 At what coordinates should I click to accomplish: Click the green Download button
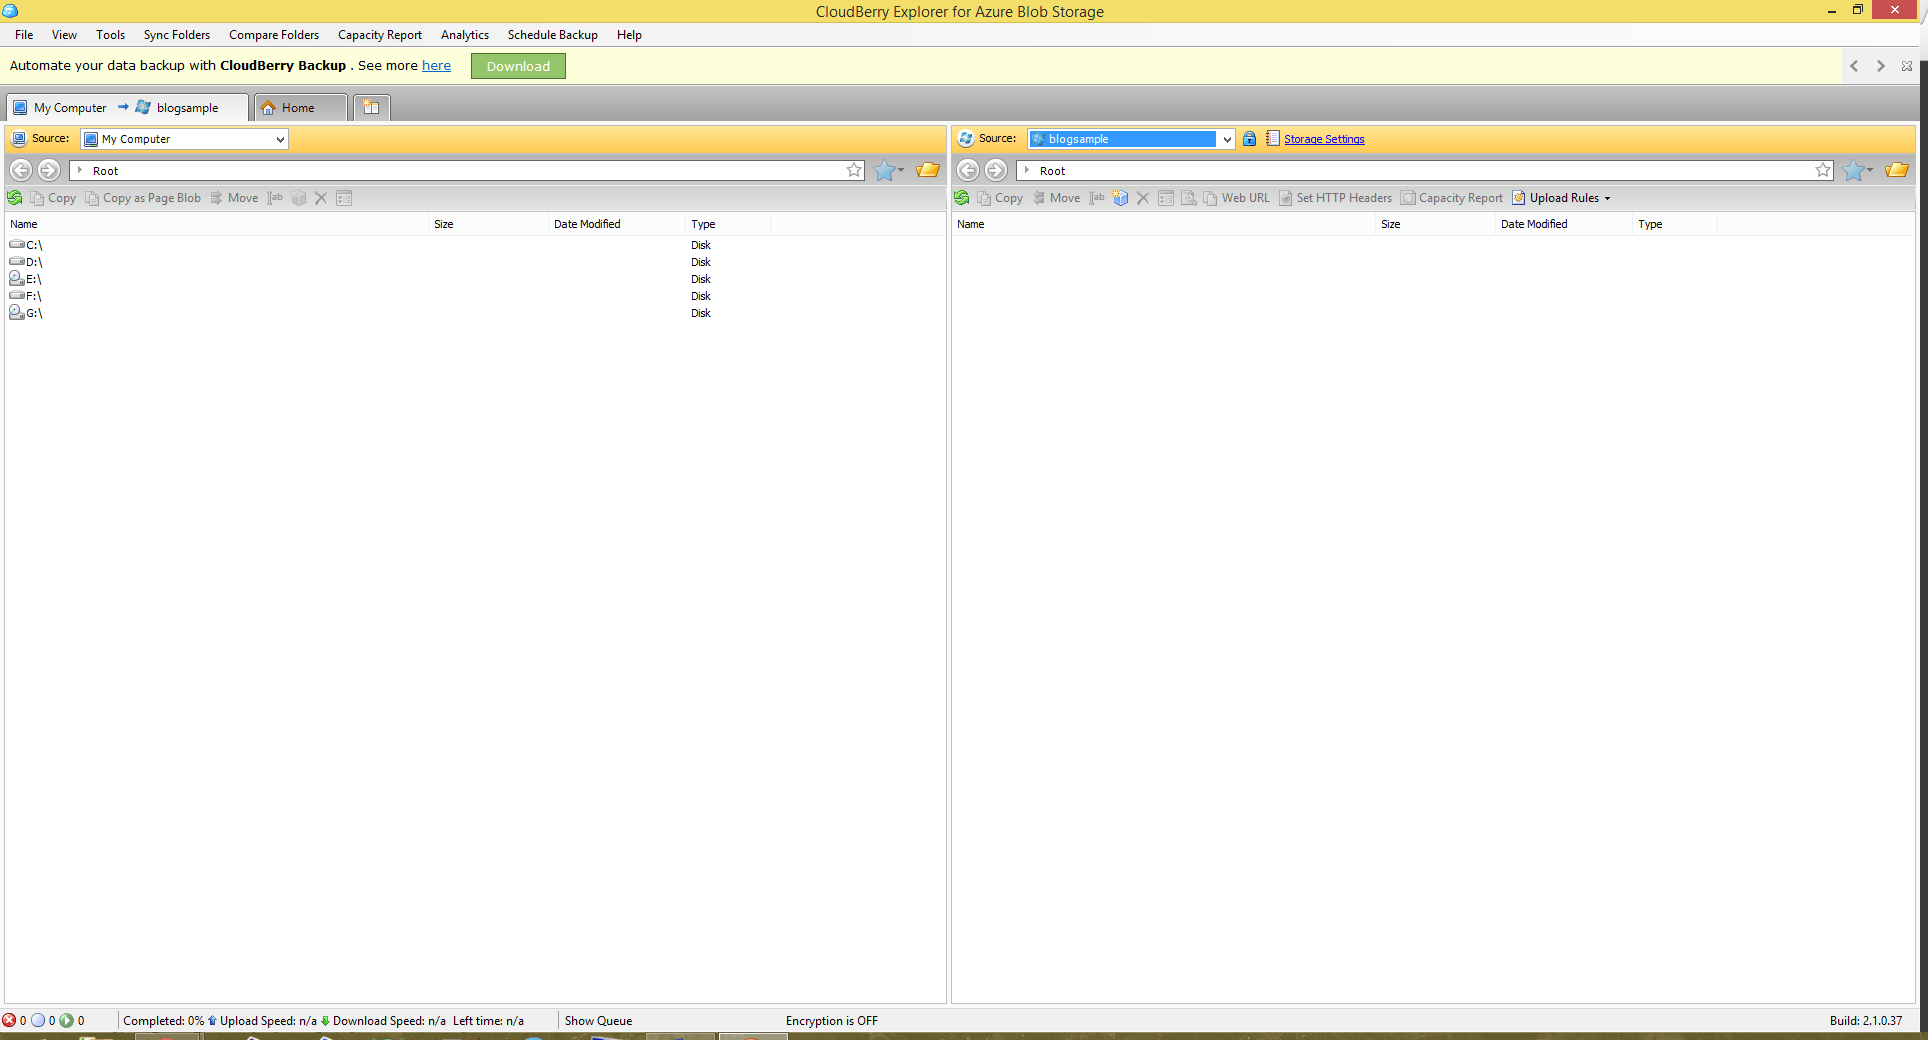[518, 66]
